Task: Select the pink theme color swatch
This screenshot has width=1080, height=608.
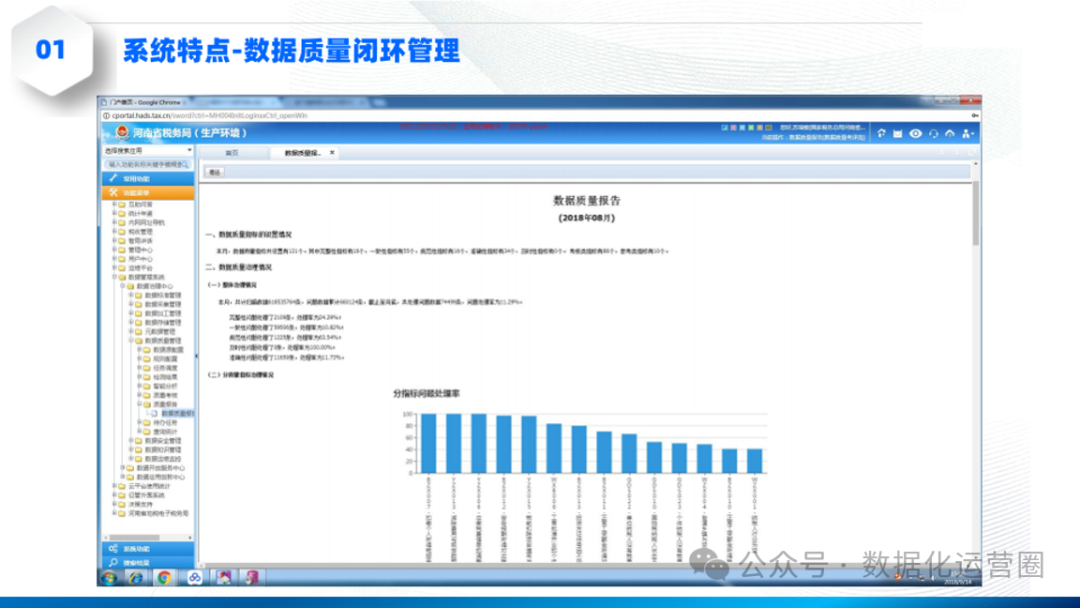Action: click(x=733, y=127)
